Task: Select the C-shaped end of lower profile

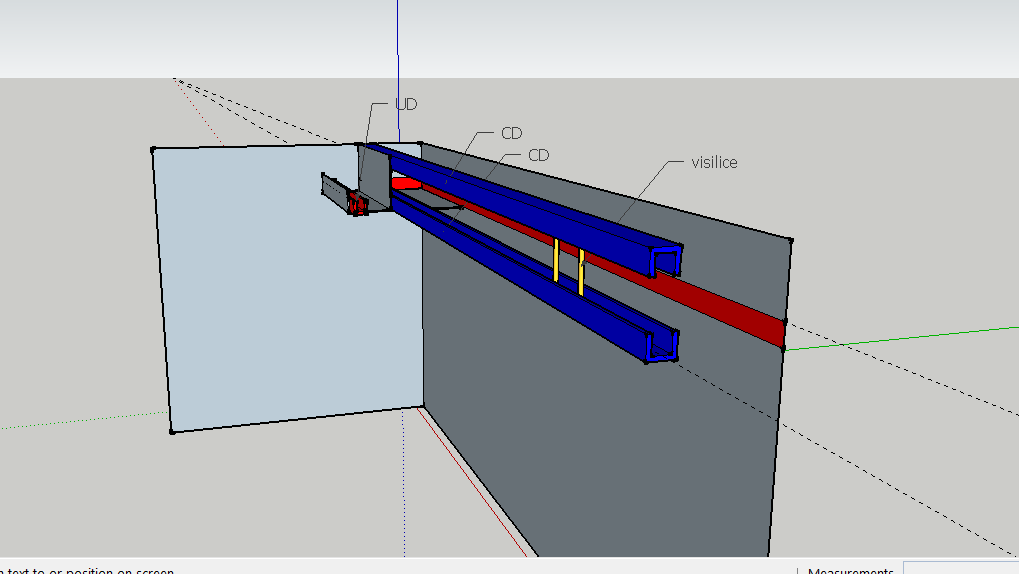Action: point(661,346)
